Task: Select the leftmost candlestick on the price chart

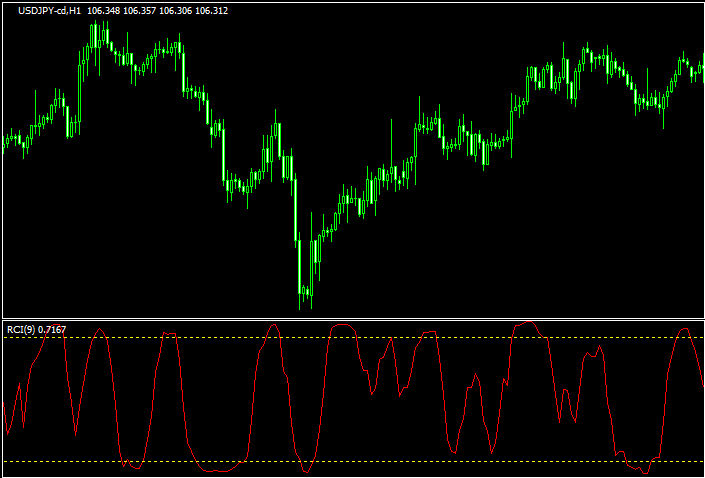Action: pos(4,142)
